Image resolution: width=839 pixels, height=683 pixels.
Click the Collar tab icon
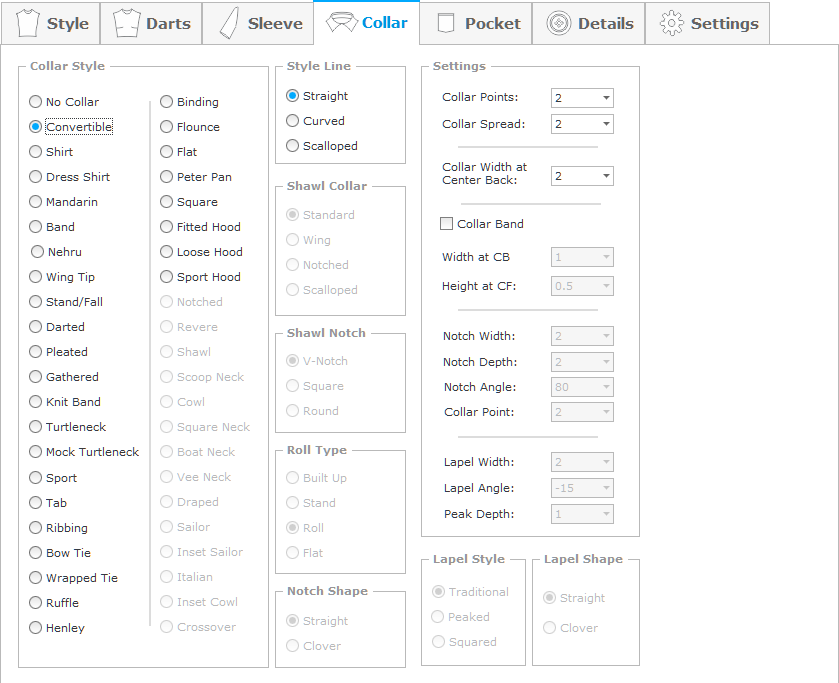[342, 22]
